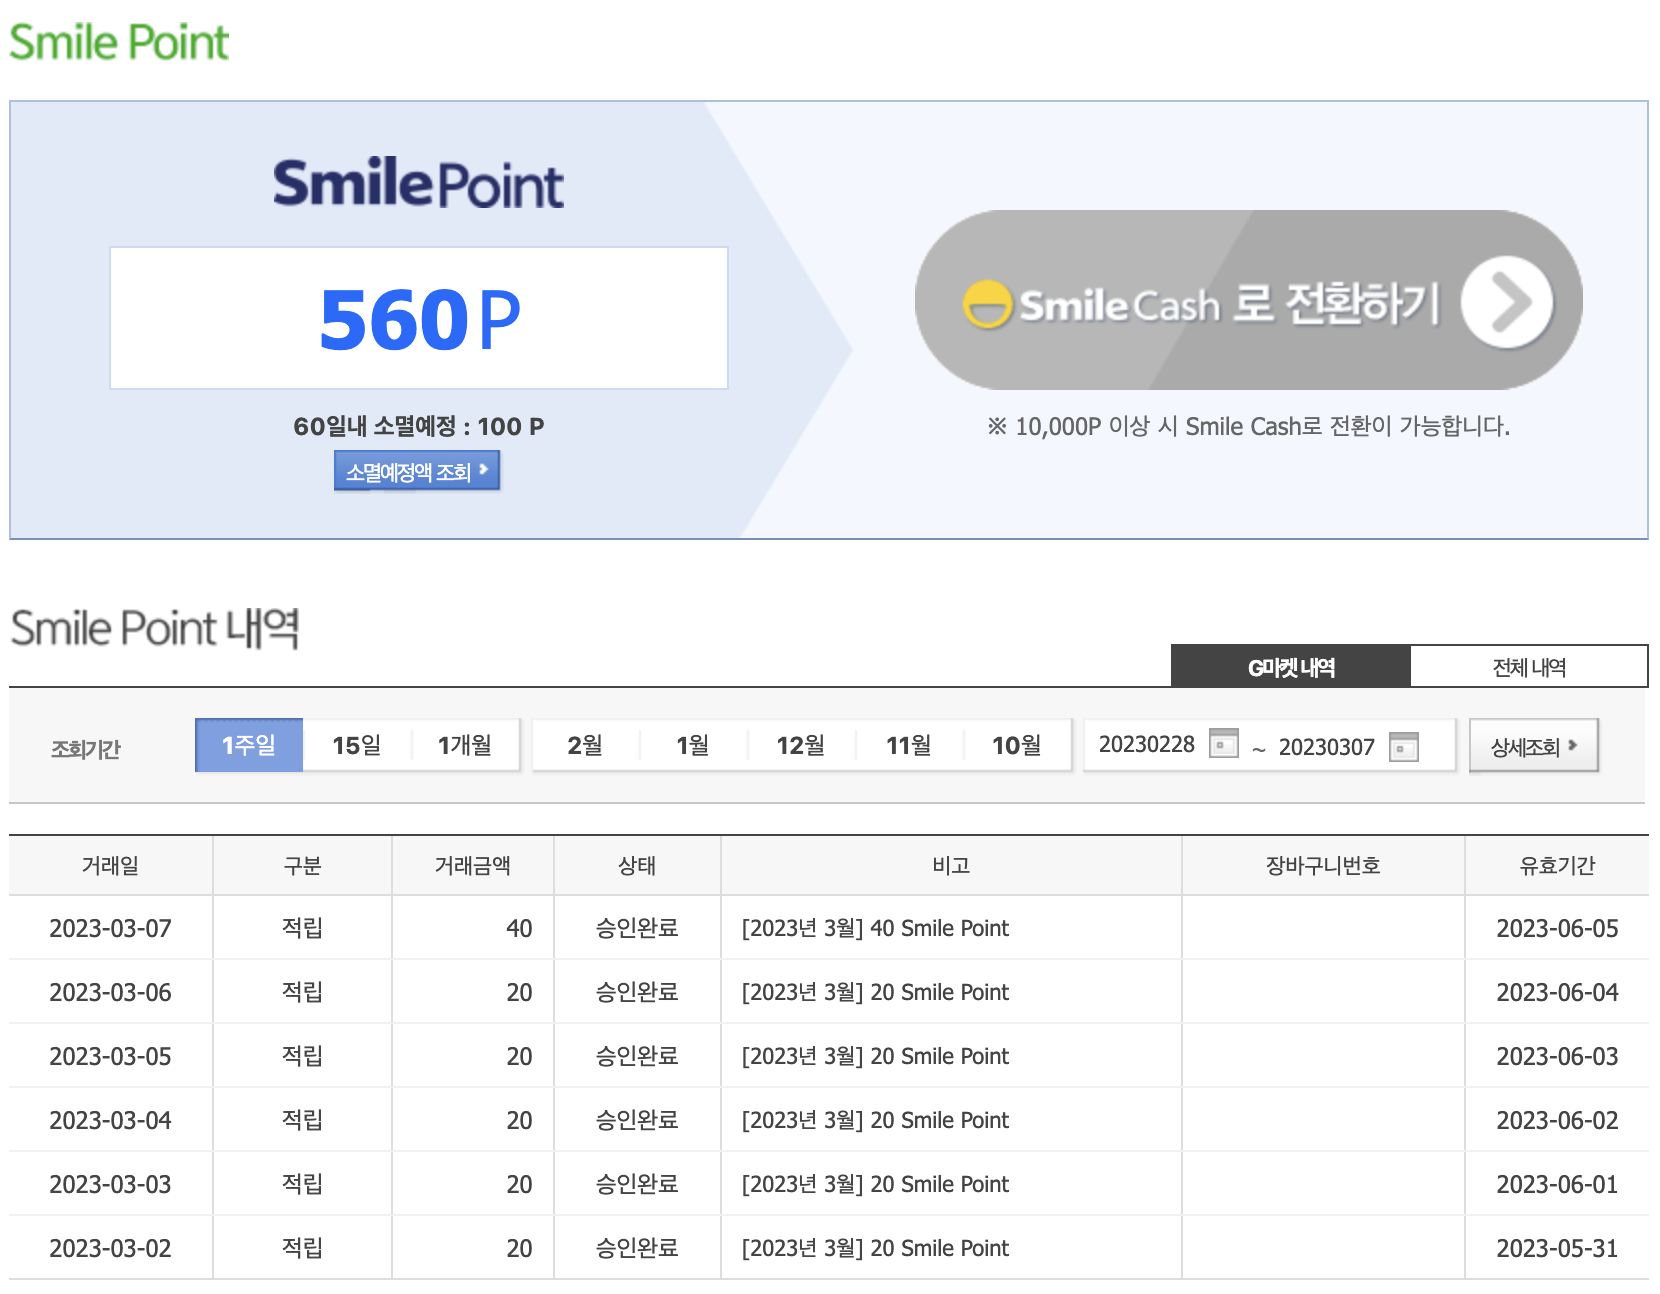Select transaction date 2023-03-07

coord(110,928)
